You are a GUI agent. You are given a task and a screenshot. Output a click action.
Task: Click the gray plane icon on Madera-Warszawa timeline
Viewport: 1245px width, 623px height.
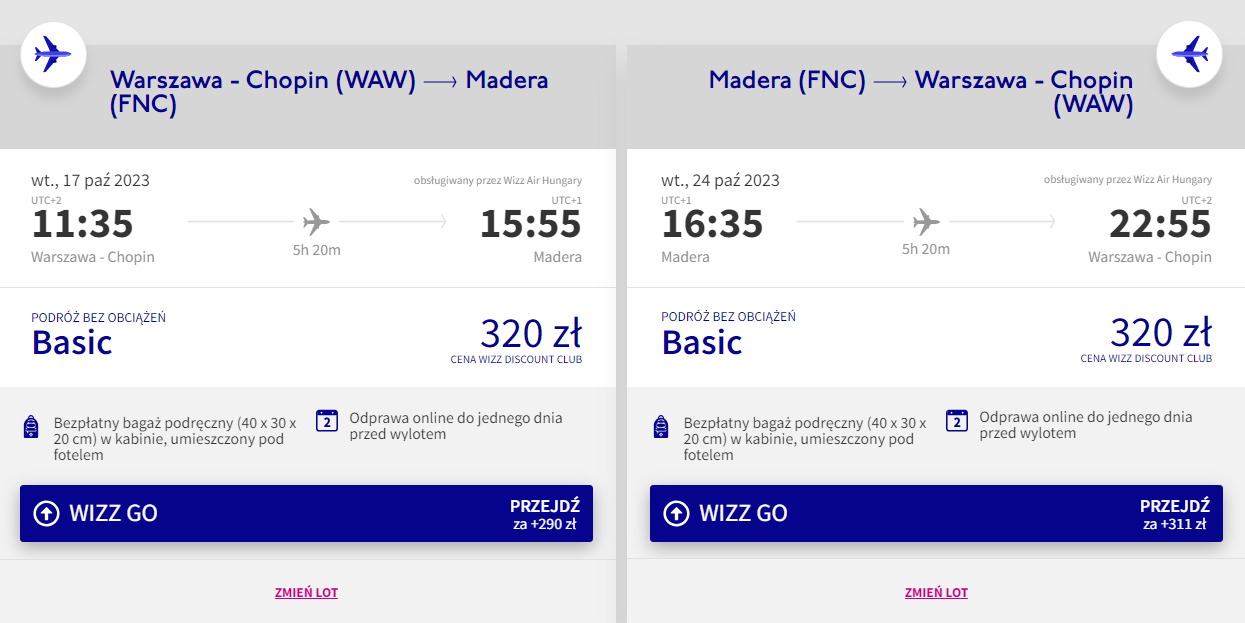point(926,220)
